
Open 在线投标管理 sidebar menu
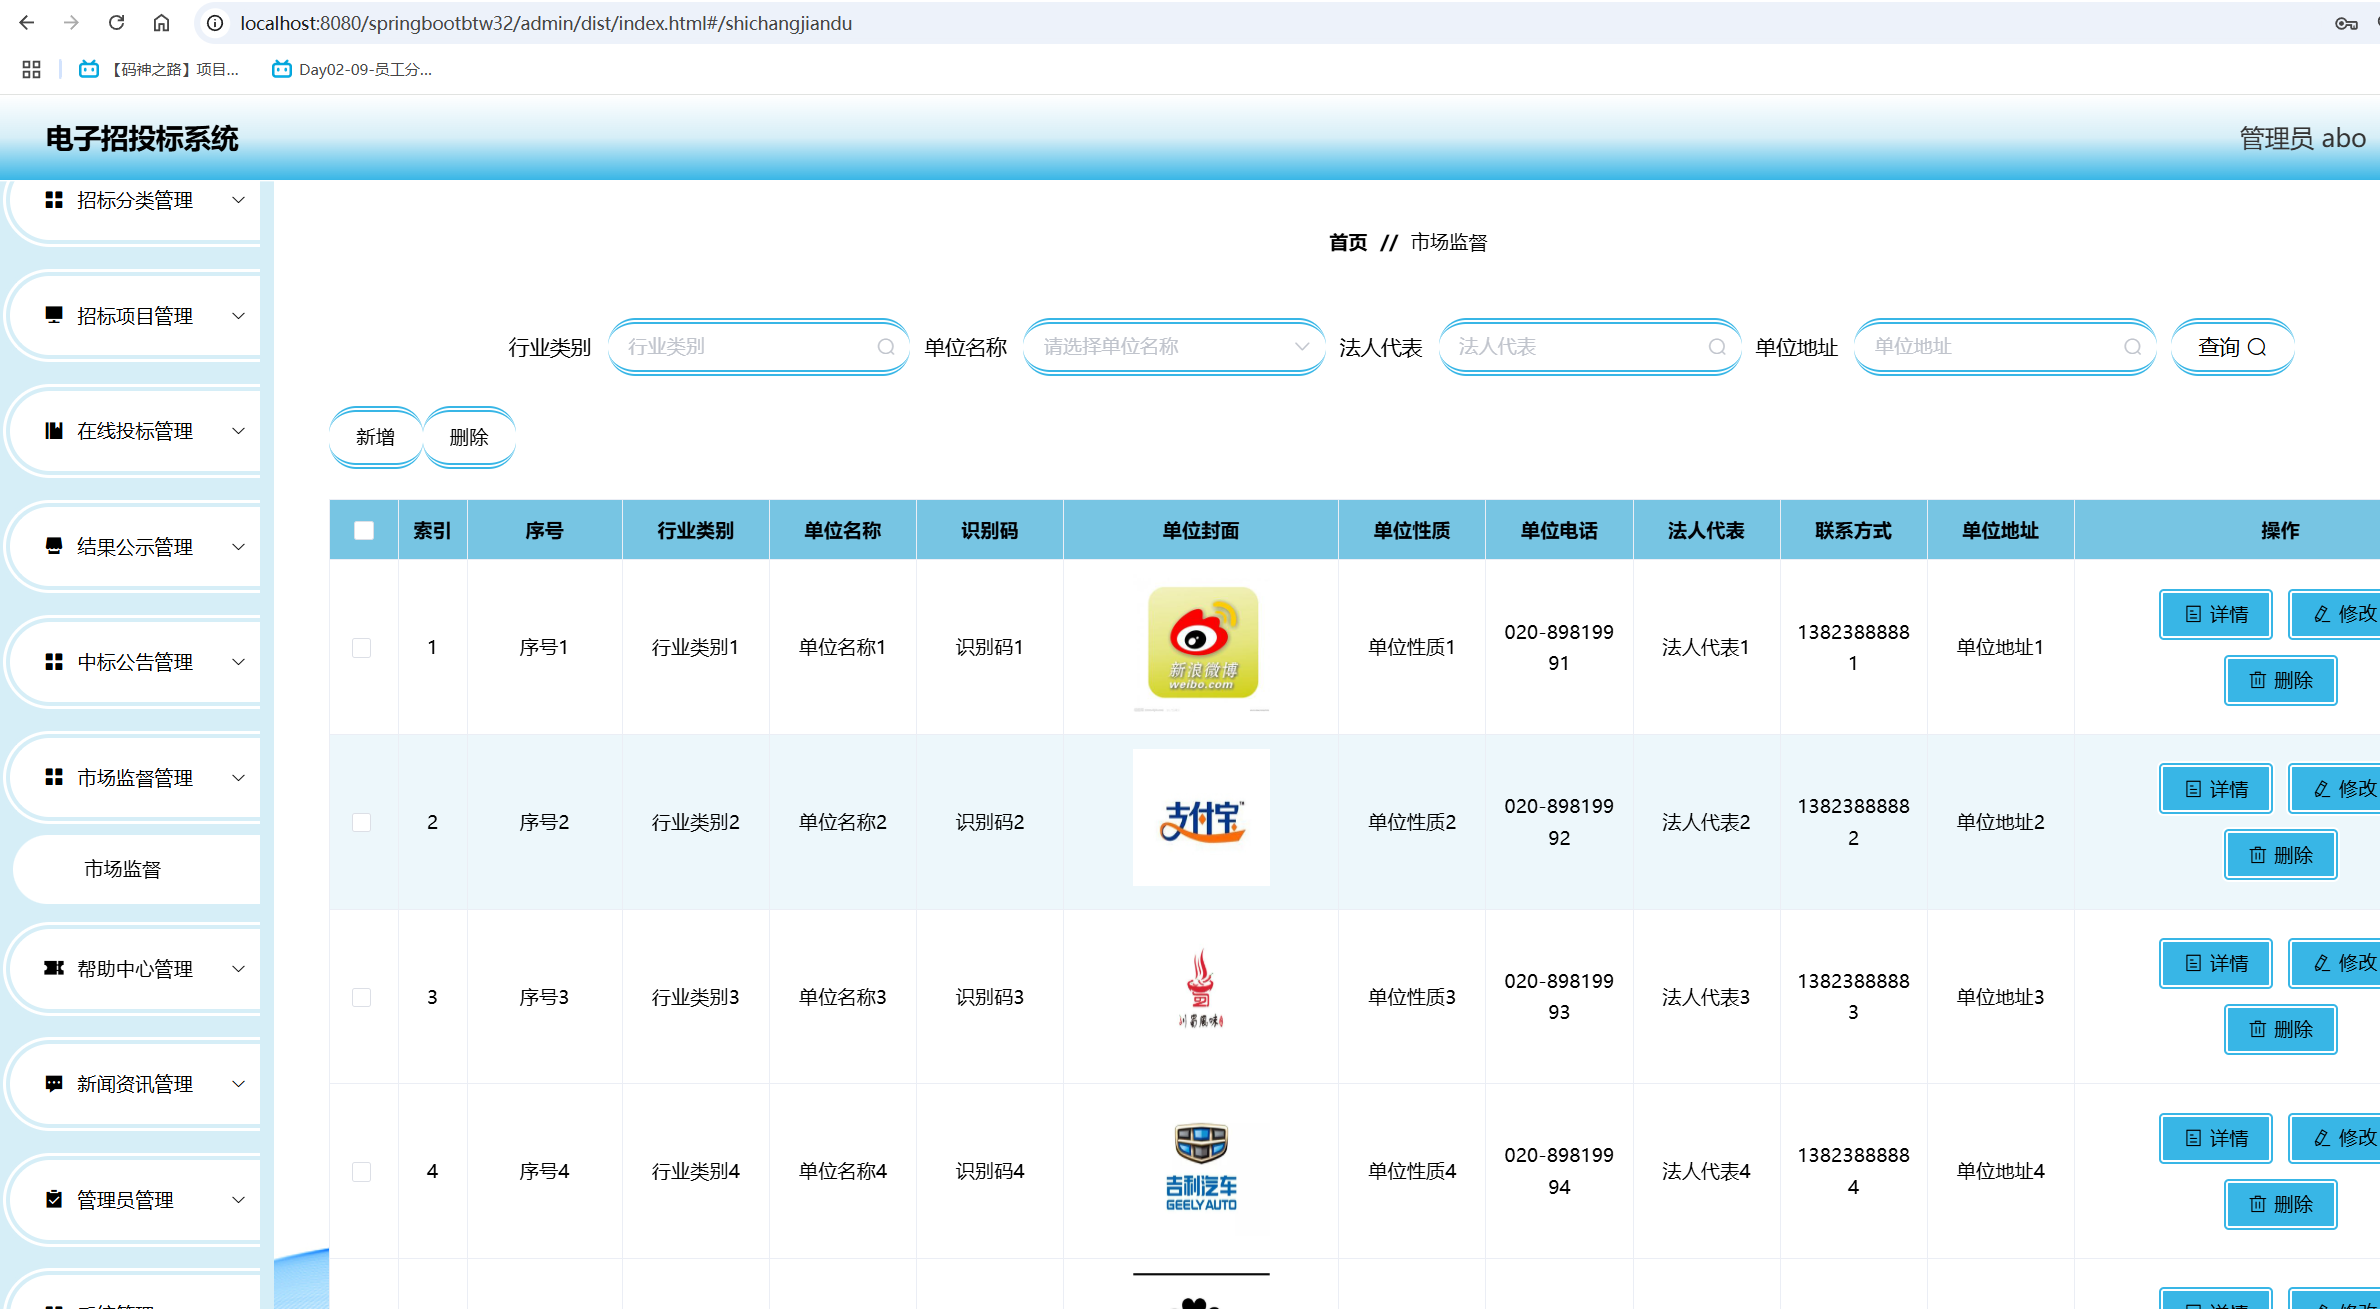pos(135,431)
